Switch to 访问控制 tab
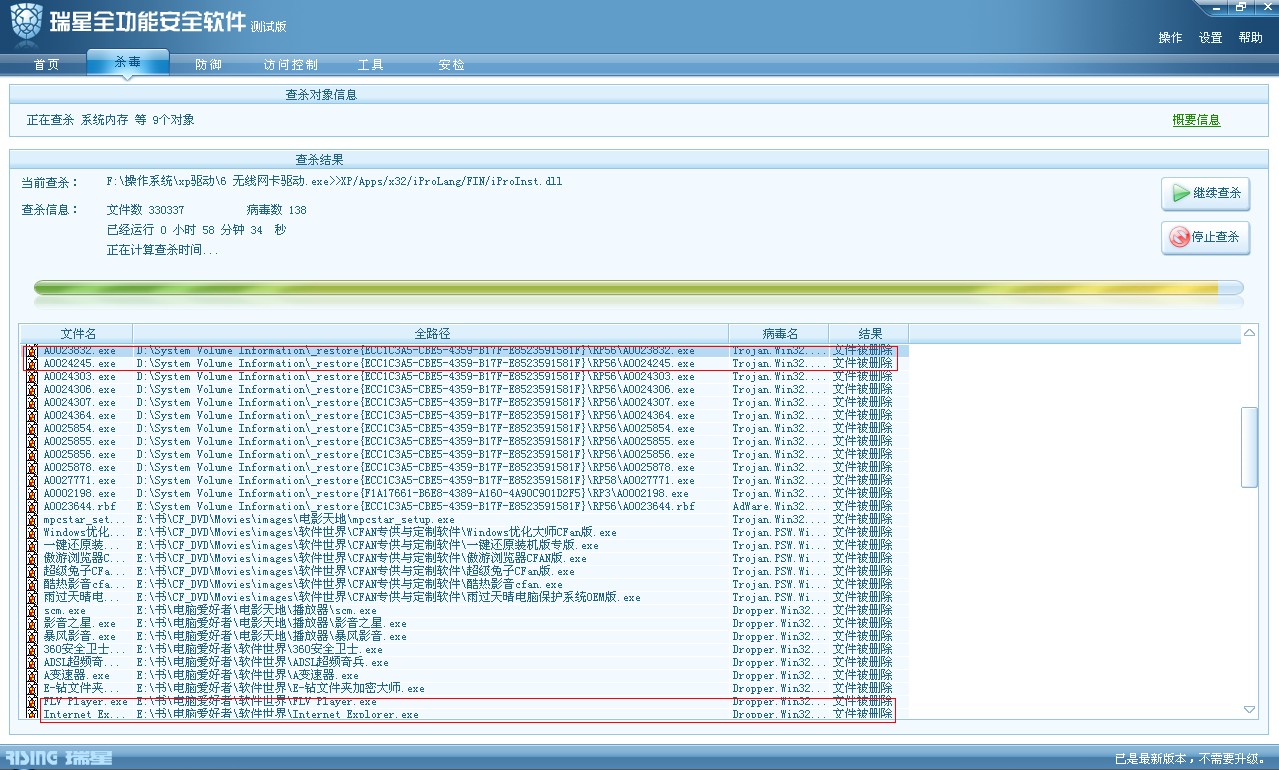Viewport: 1279px width, 770px height. coord(291,65)
